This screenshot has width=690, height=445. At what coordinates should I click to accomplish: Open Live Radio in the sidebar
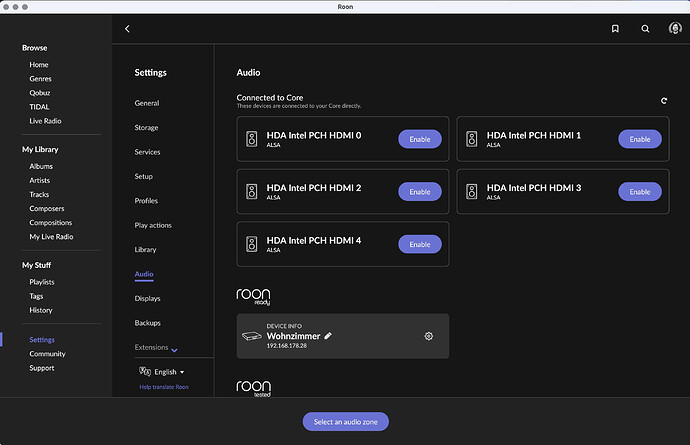click(45, 121)
